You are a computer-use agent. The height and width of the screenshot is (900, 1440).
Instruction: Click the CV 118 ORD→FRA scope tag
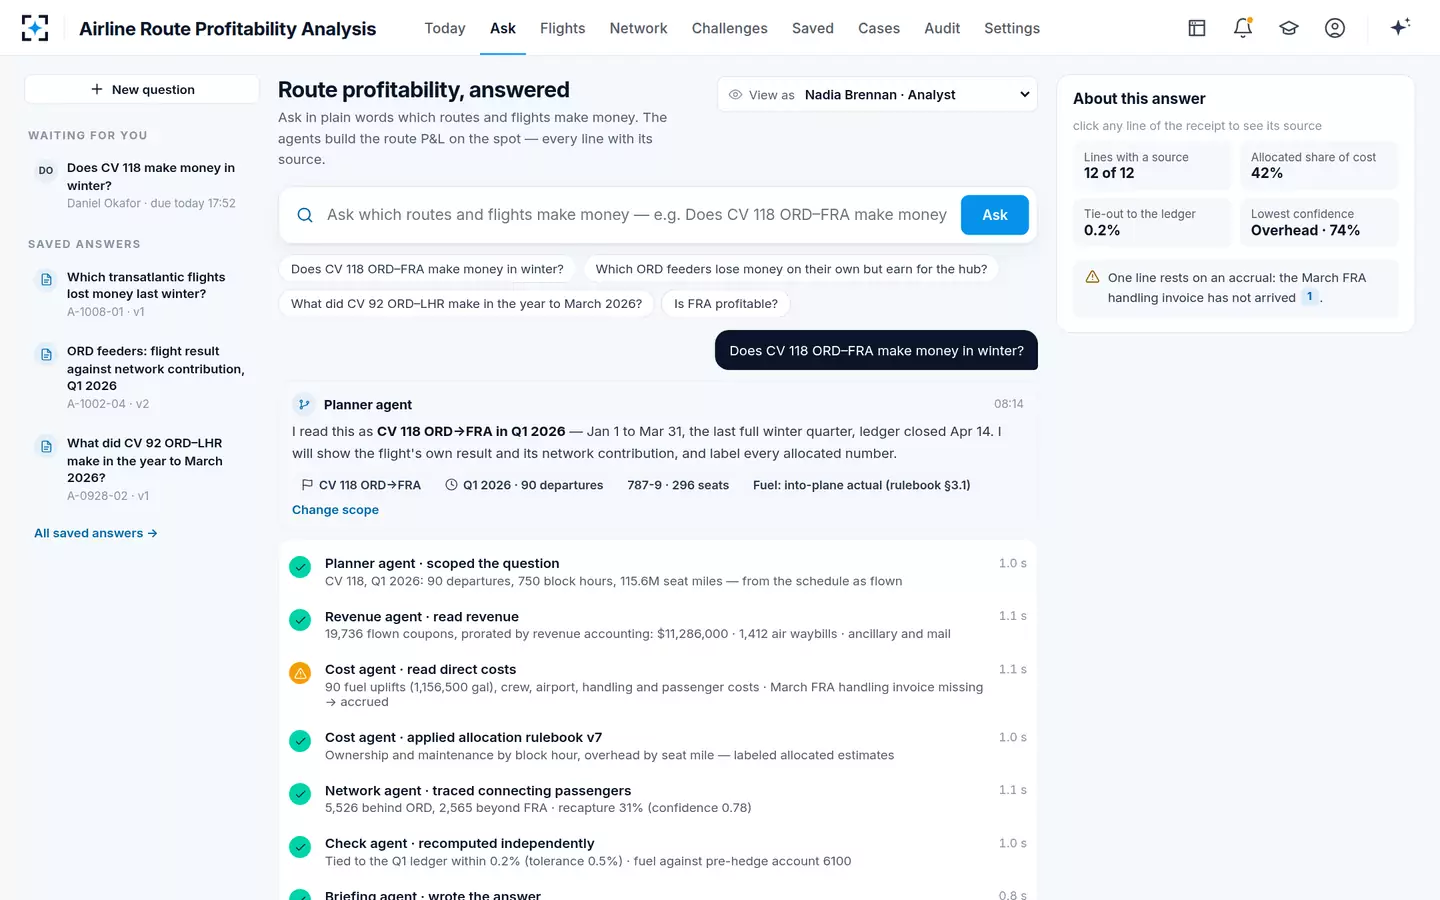[361, 485]
